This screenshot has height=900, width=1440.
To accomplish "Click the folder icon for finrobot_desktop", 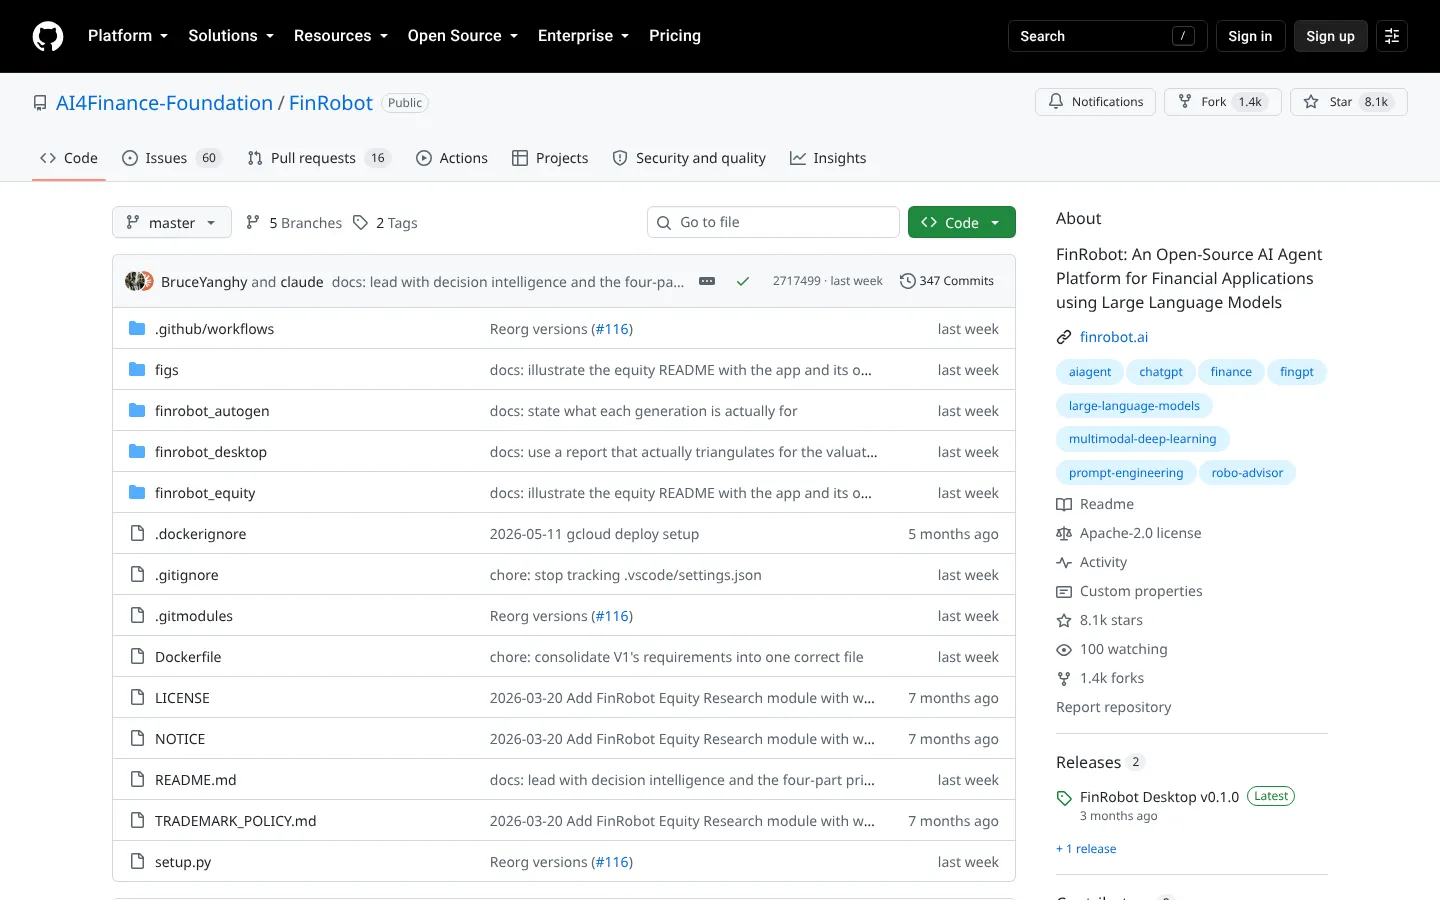I will [x=137, y=452].
